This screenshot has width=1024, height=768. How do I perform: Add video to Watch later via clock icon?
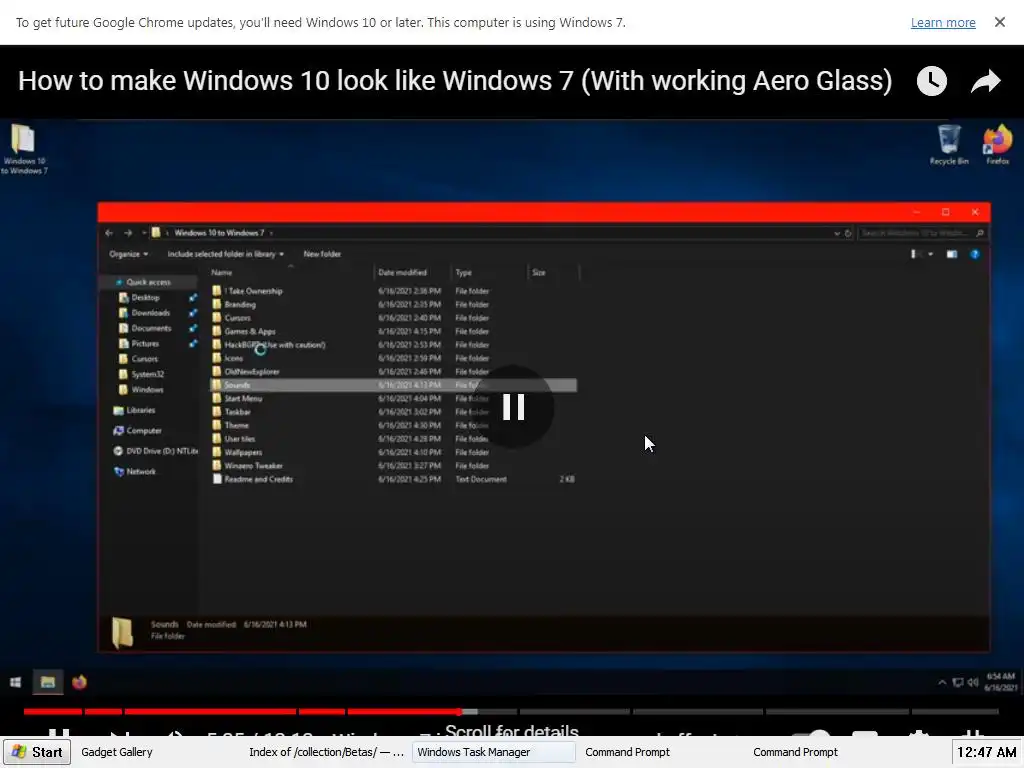pyautogui.click(x=931, y=81)
